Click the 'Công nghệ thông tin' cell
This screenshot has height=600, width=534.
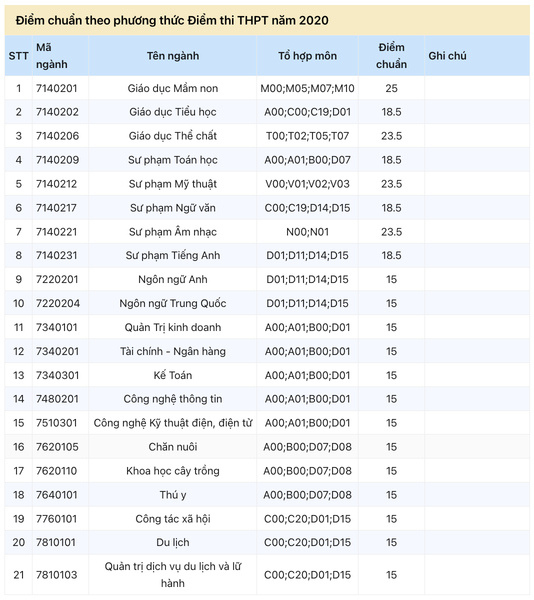click(173, 399)
